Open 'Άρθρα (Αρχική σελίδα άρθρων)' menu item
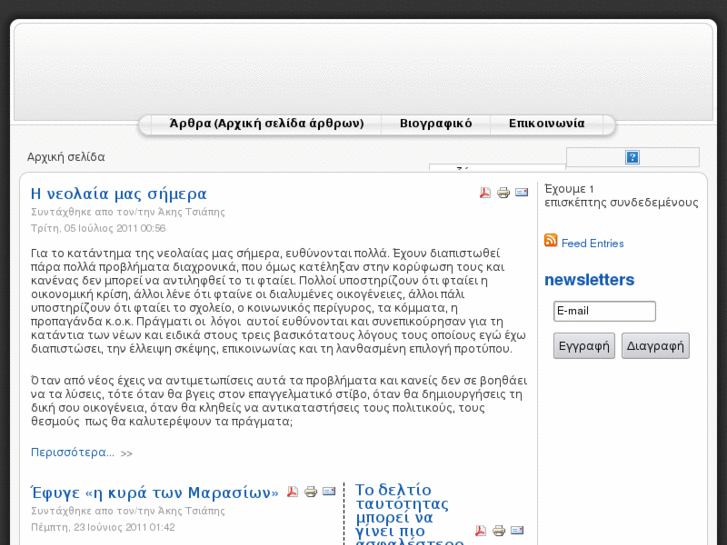This screenshot has height=545, width=727. pyautogui.click(x=267, y=123)
